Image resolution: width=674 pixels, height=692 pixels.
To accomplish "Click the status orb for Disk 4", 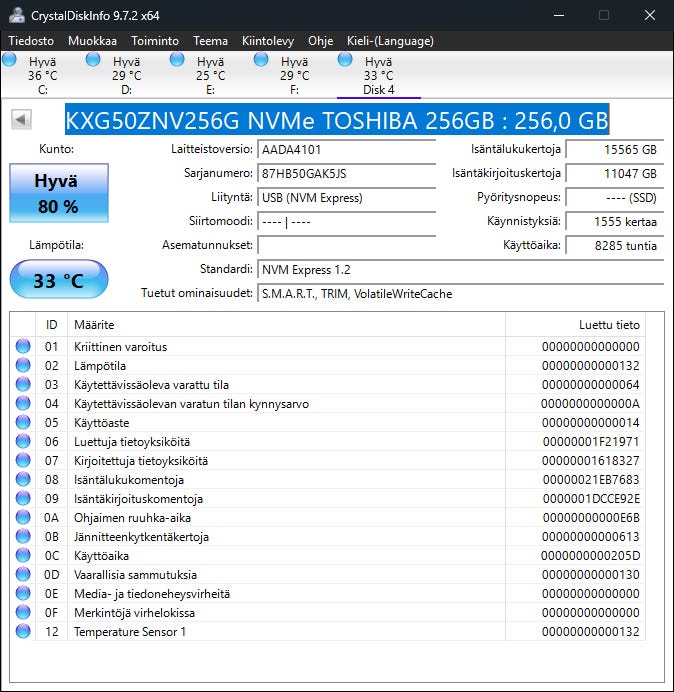I will tap(346, 60).
